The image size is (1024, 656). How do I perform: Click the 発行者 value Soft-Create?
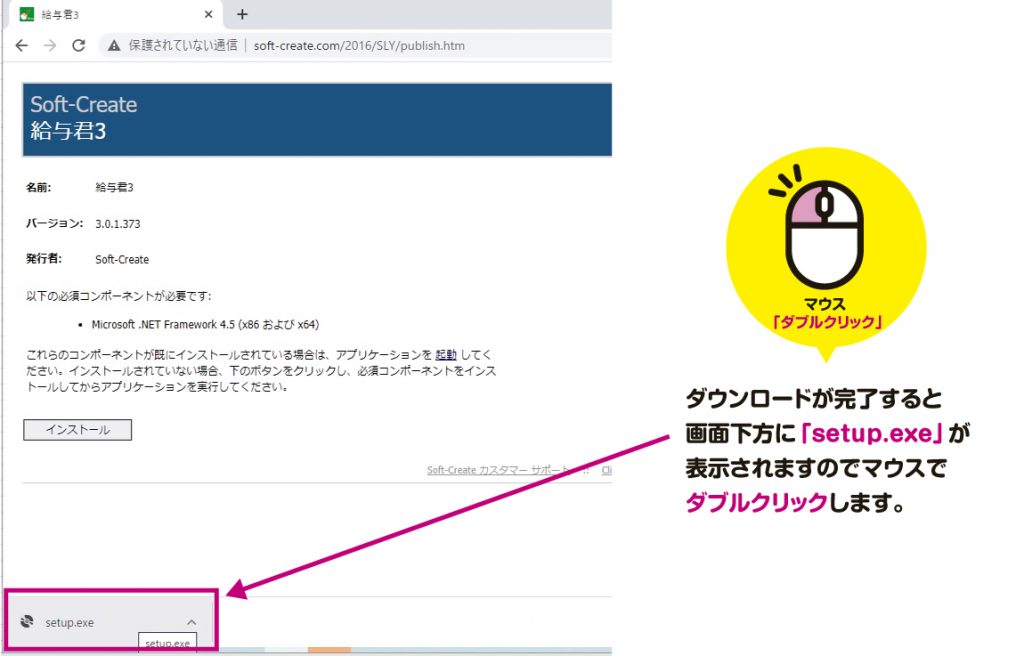(x=122, y=259)
